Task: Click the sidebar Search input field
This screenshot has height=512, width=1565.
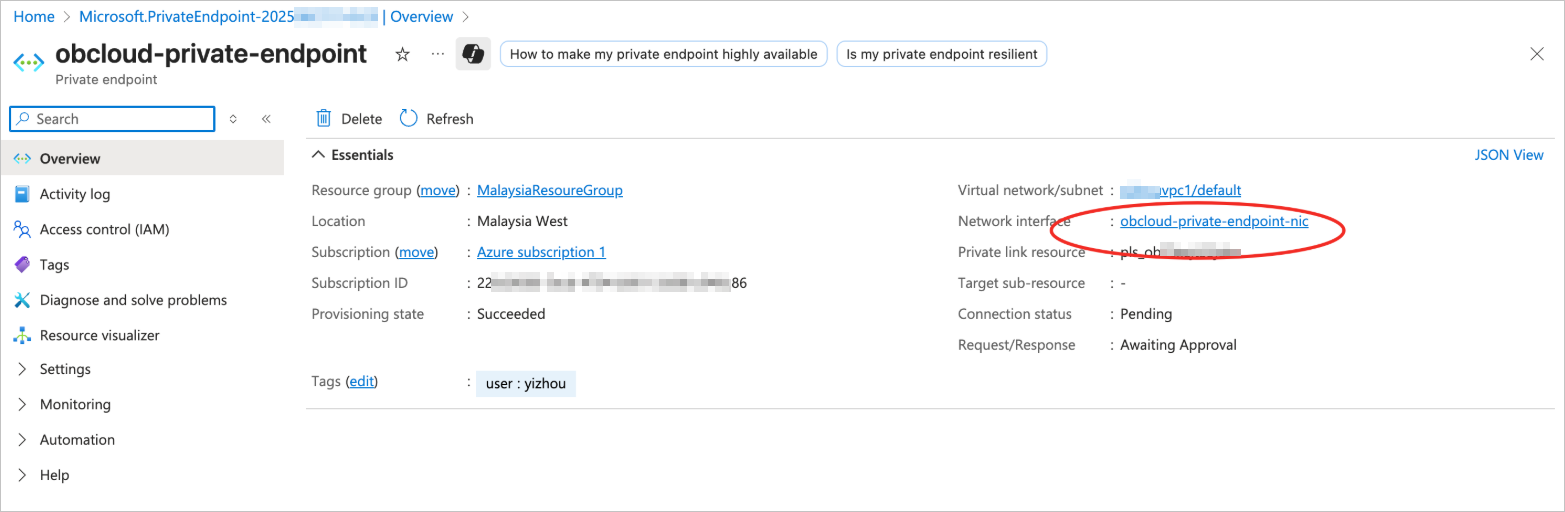Action: (x=120, y=119)
